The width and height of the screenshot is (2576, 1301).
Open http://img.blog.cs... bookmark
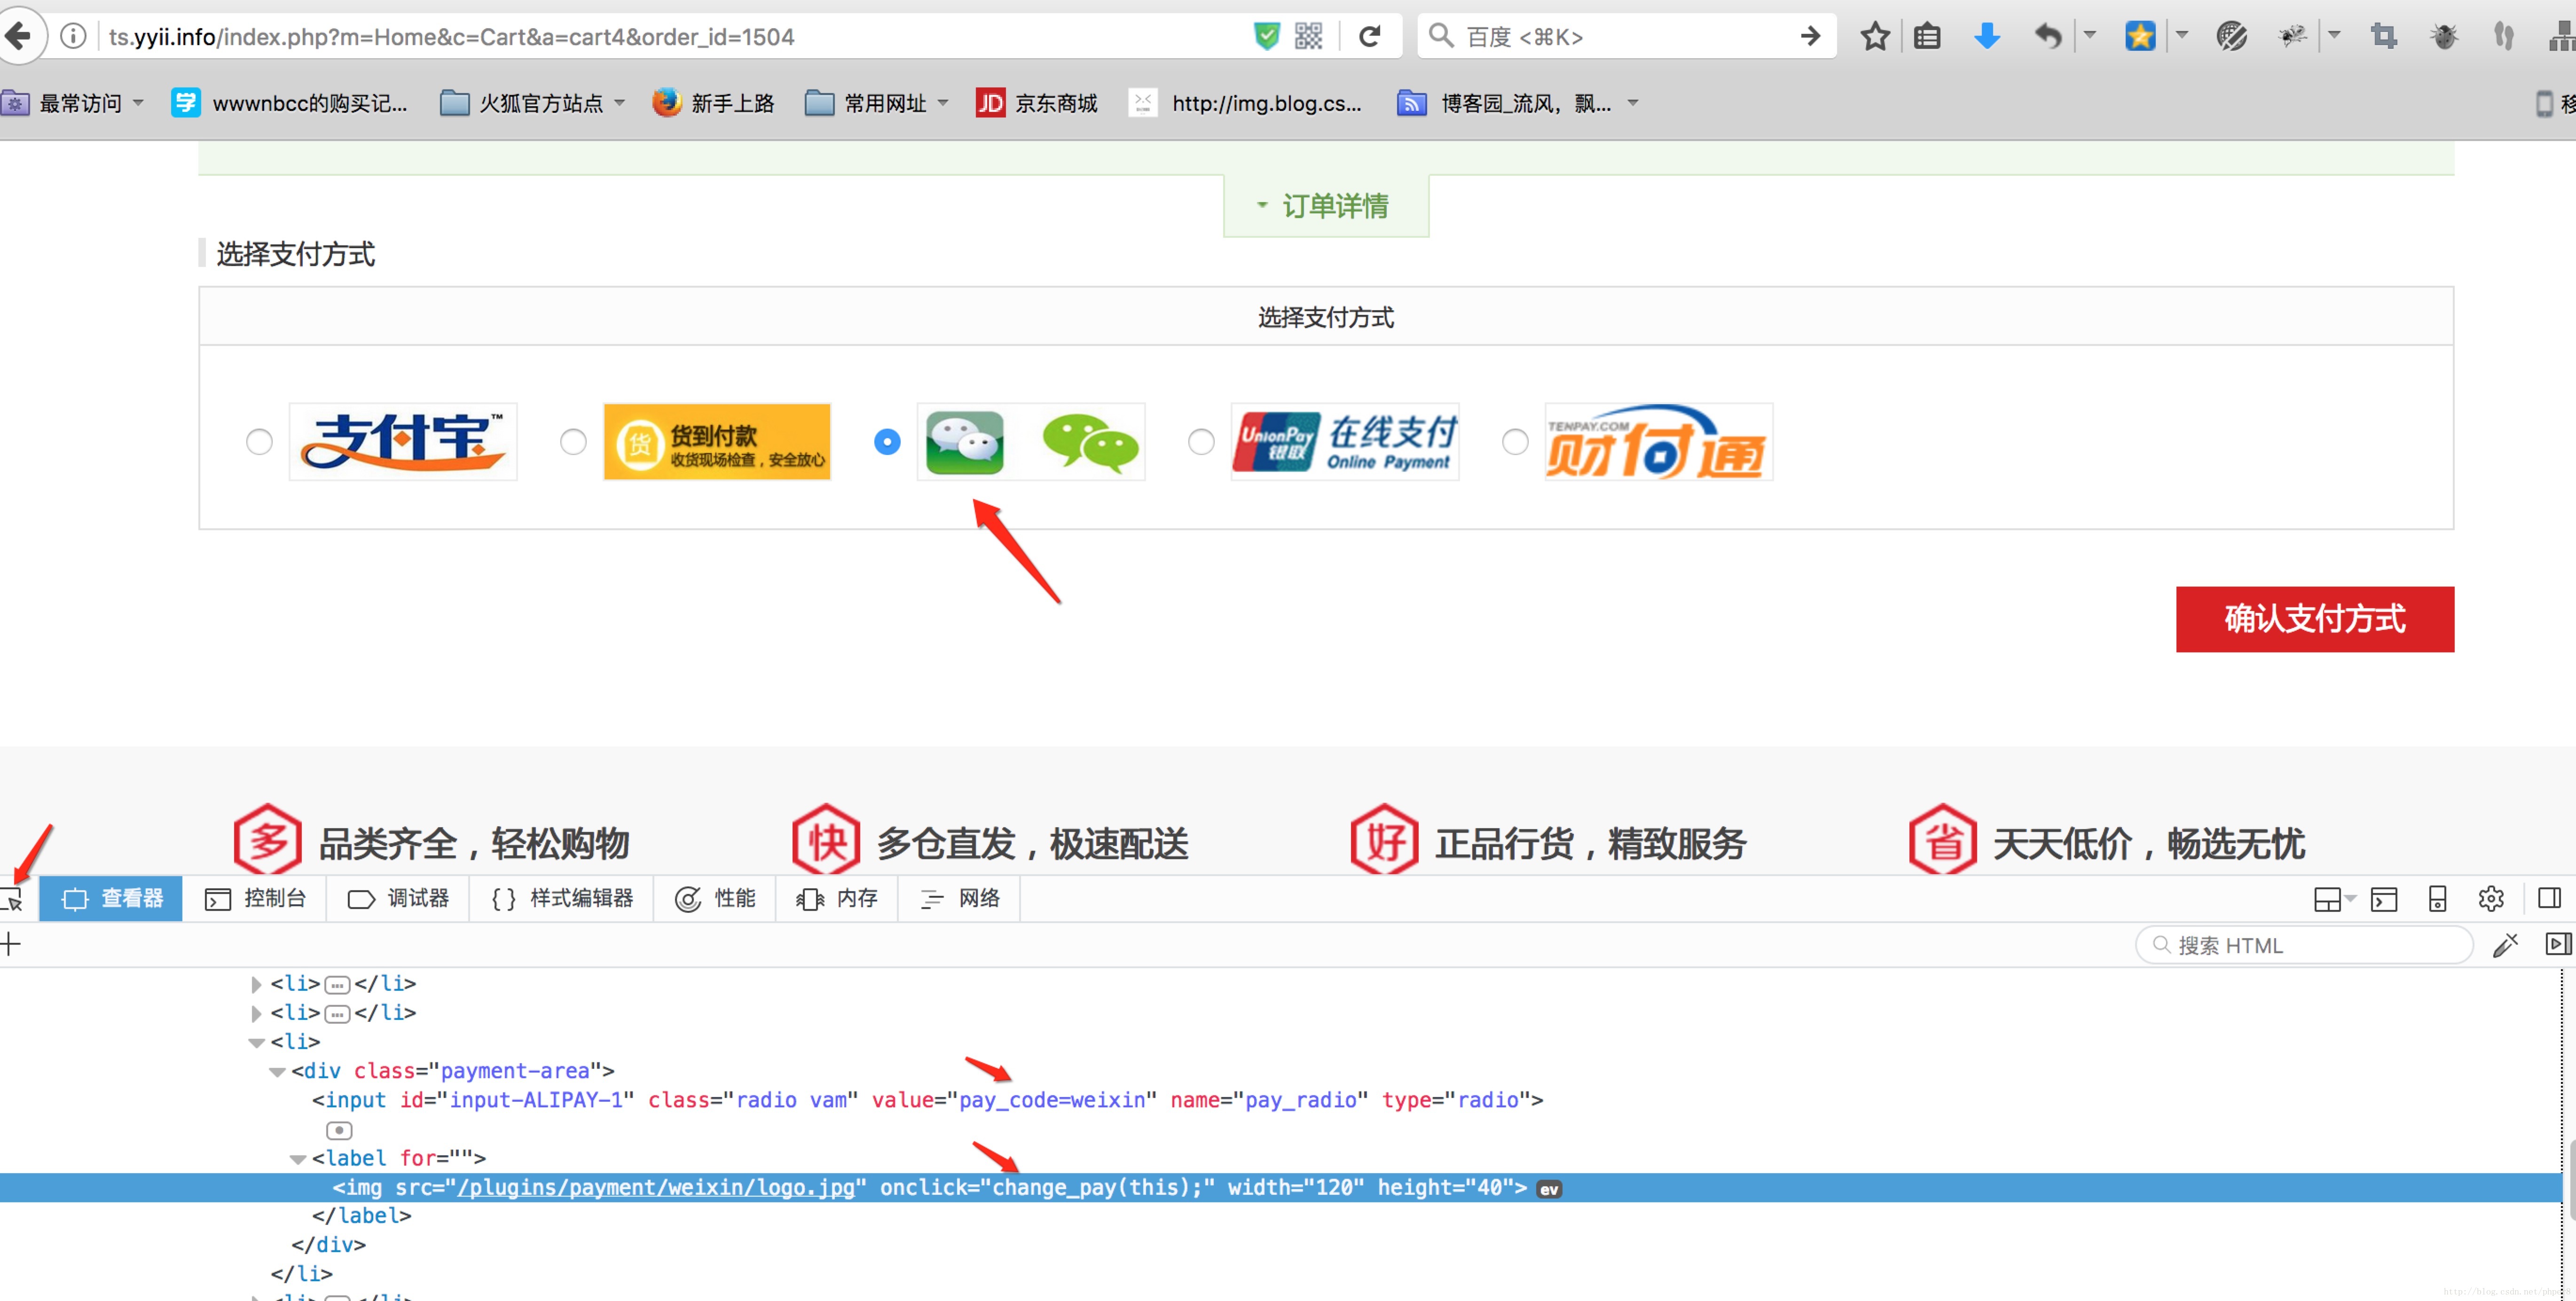click(x=1245, y=103)
